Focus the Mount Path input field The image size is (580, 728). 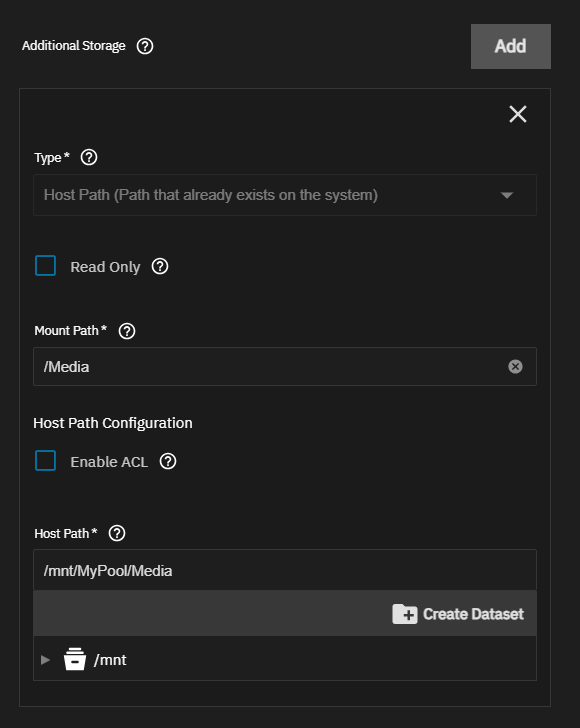tap(285, 367)
